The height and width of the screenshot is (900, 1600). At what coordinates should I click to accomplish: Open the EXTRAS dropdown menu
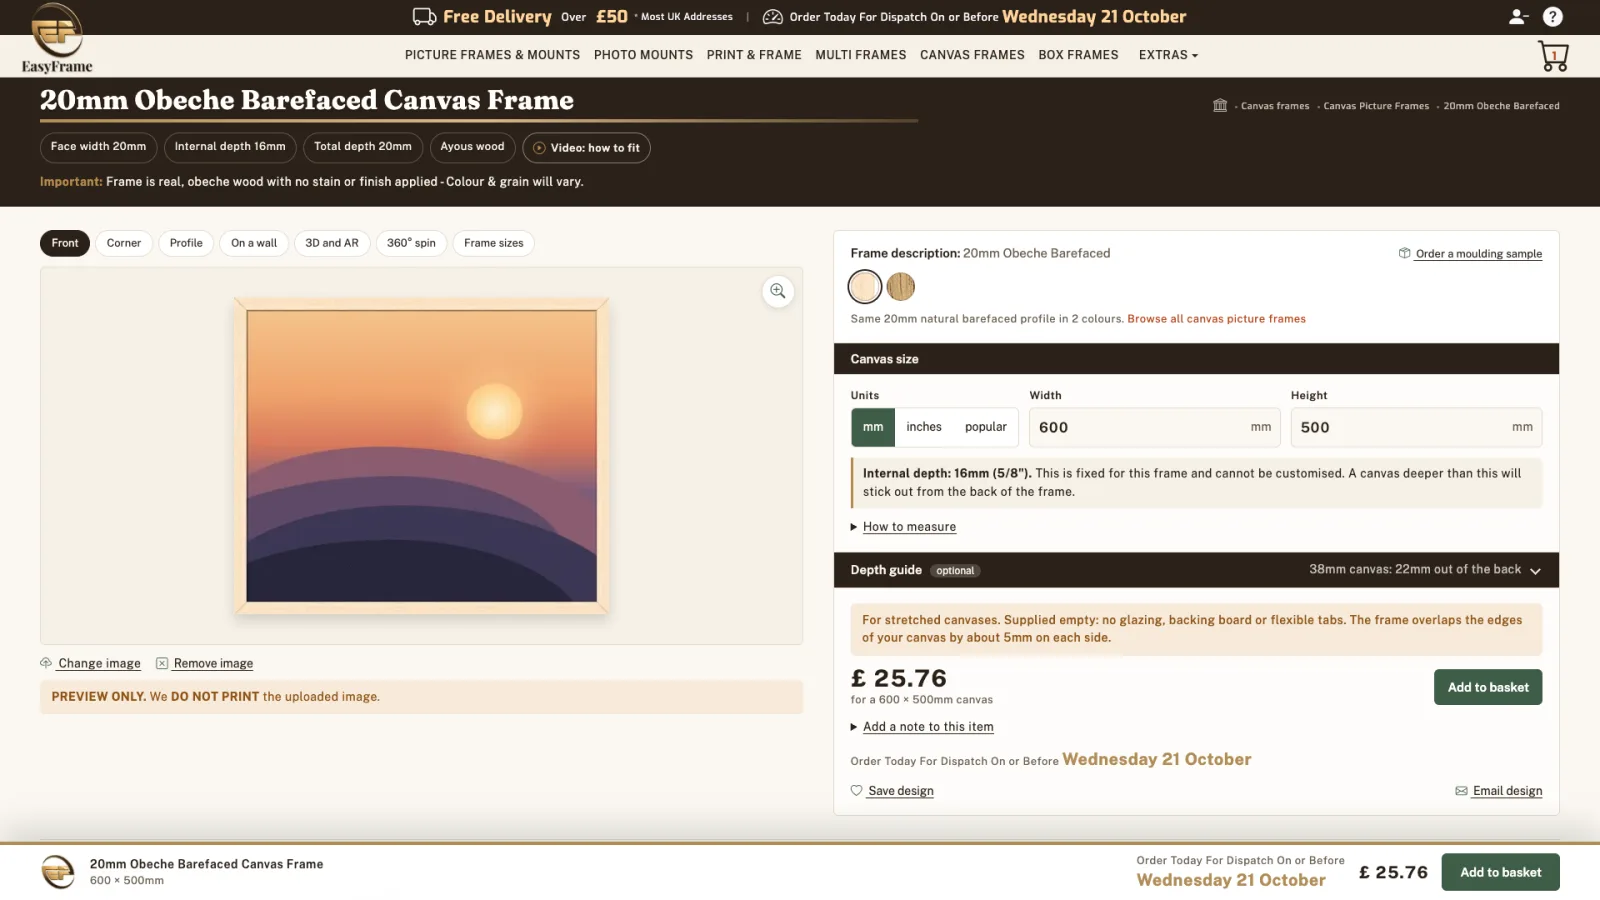pos(1168,55)
